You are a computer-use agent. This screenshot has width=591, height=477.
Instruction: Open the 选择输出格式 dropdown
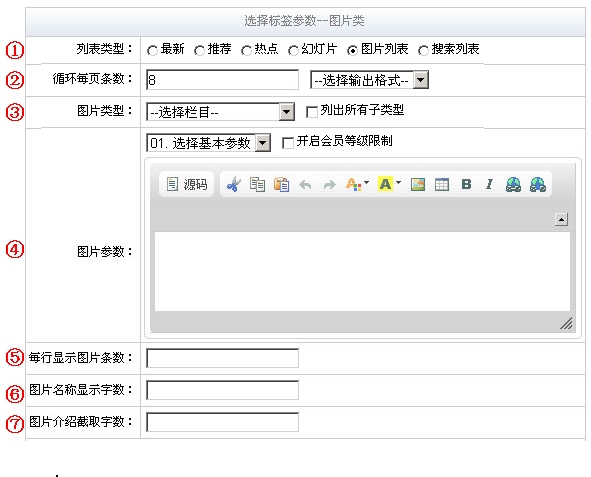369,80
